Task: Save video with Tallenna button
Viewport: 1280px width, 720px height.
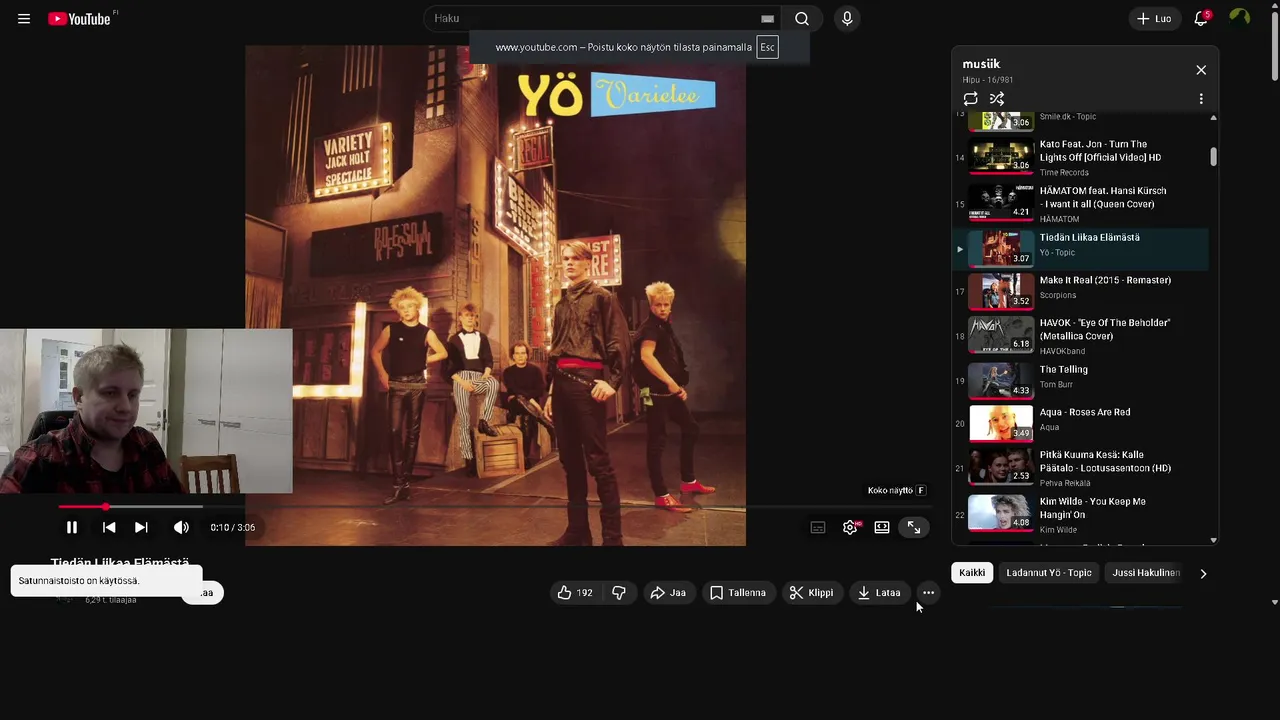Action: point(738,593)
